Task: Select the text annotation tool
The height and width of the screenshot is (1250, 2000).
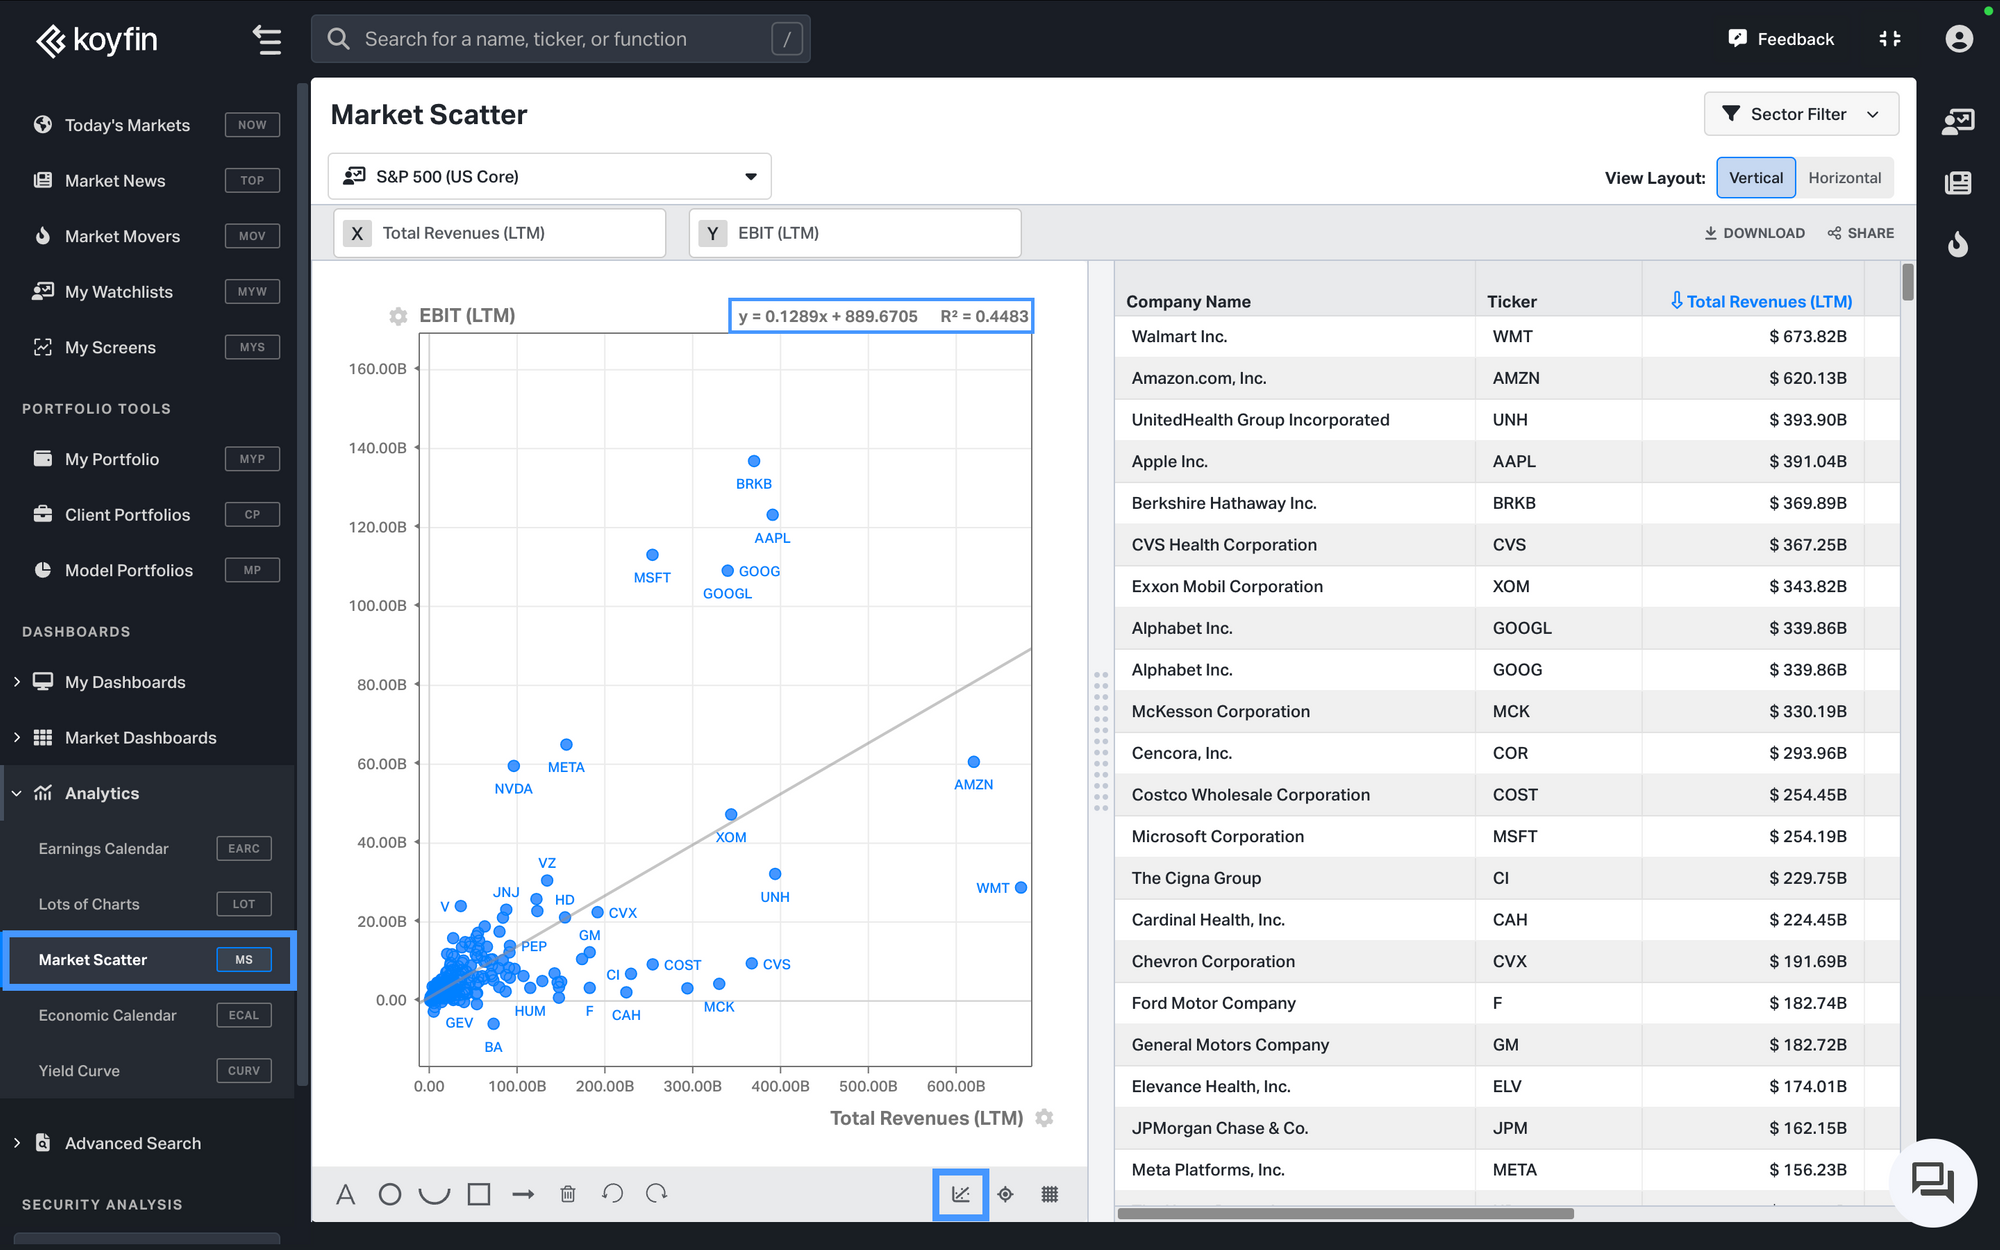Action: [x=346, y=1194]
